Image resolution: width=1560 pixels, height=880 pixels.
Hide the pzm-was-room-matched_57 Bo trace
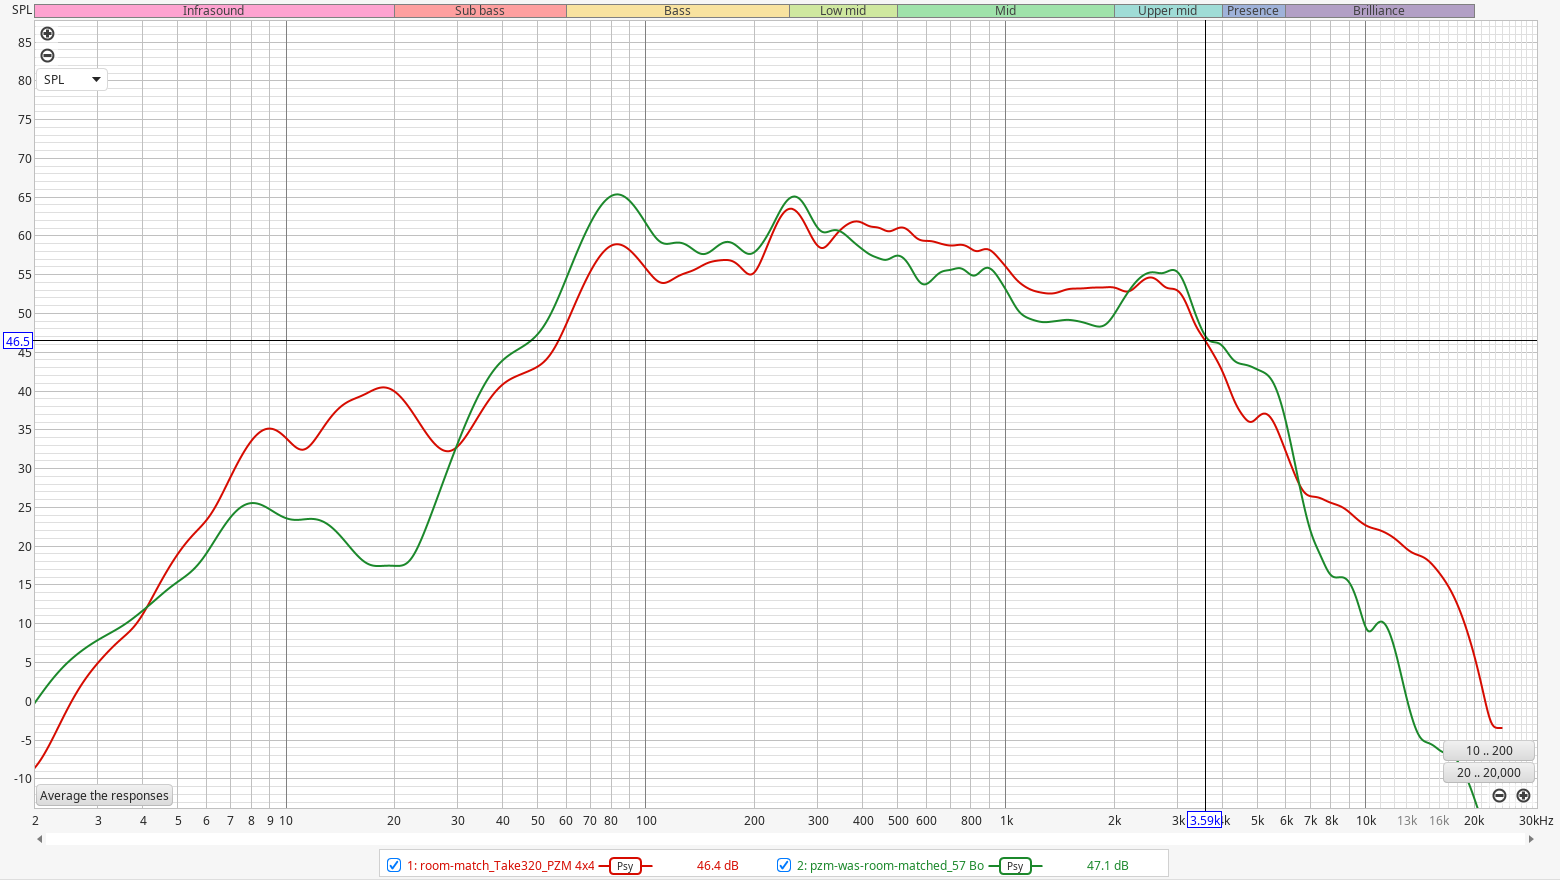(784, 865)
